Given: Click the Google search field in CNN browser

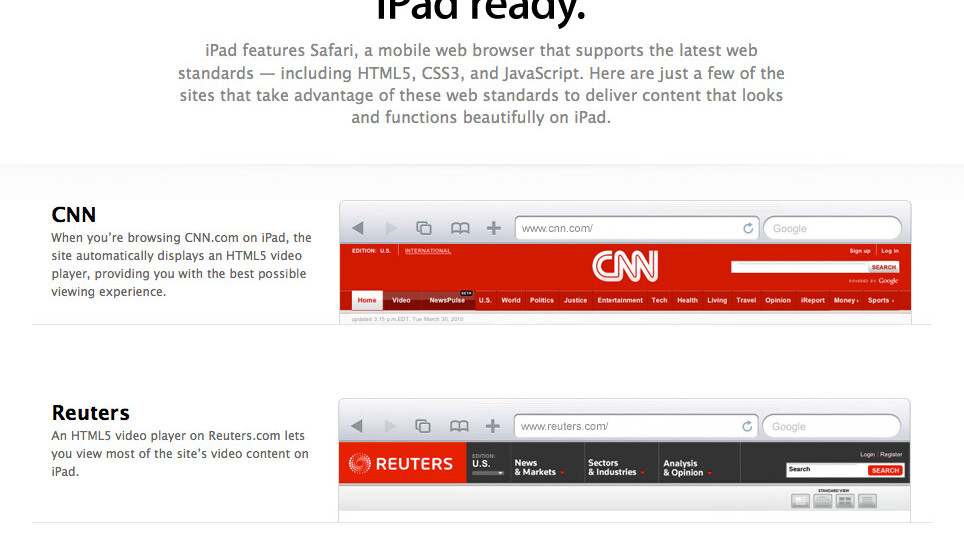Looking at the screenshot, I should pos(832,229).
